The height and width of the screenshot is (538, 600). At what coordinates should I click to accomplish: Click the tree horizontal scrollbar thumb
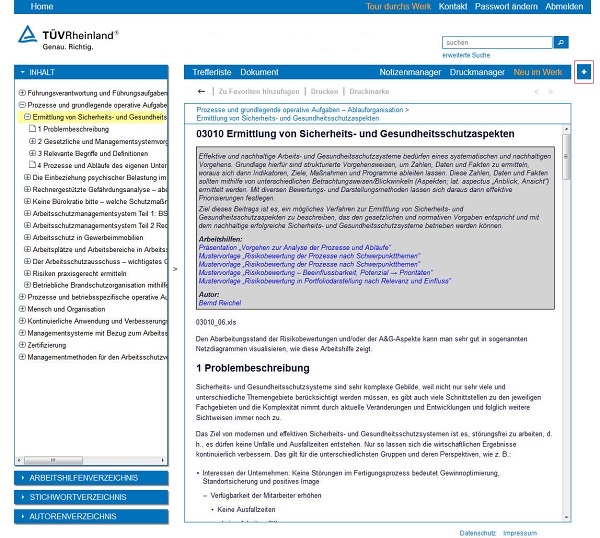coord(53,460)
